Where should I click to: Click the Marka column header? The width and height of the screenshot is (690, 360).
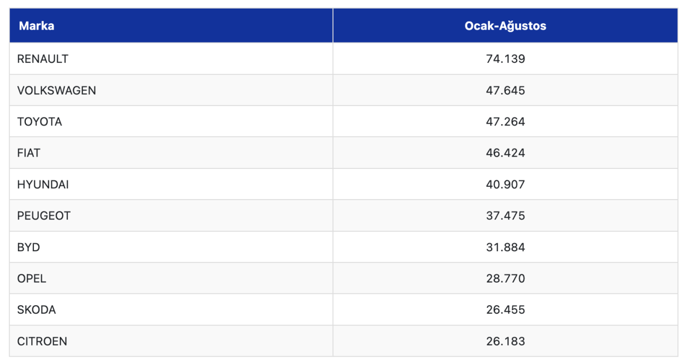[171, 26]
